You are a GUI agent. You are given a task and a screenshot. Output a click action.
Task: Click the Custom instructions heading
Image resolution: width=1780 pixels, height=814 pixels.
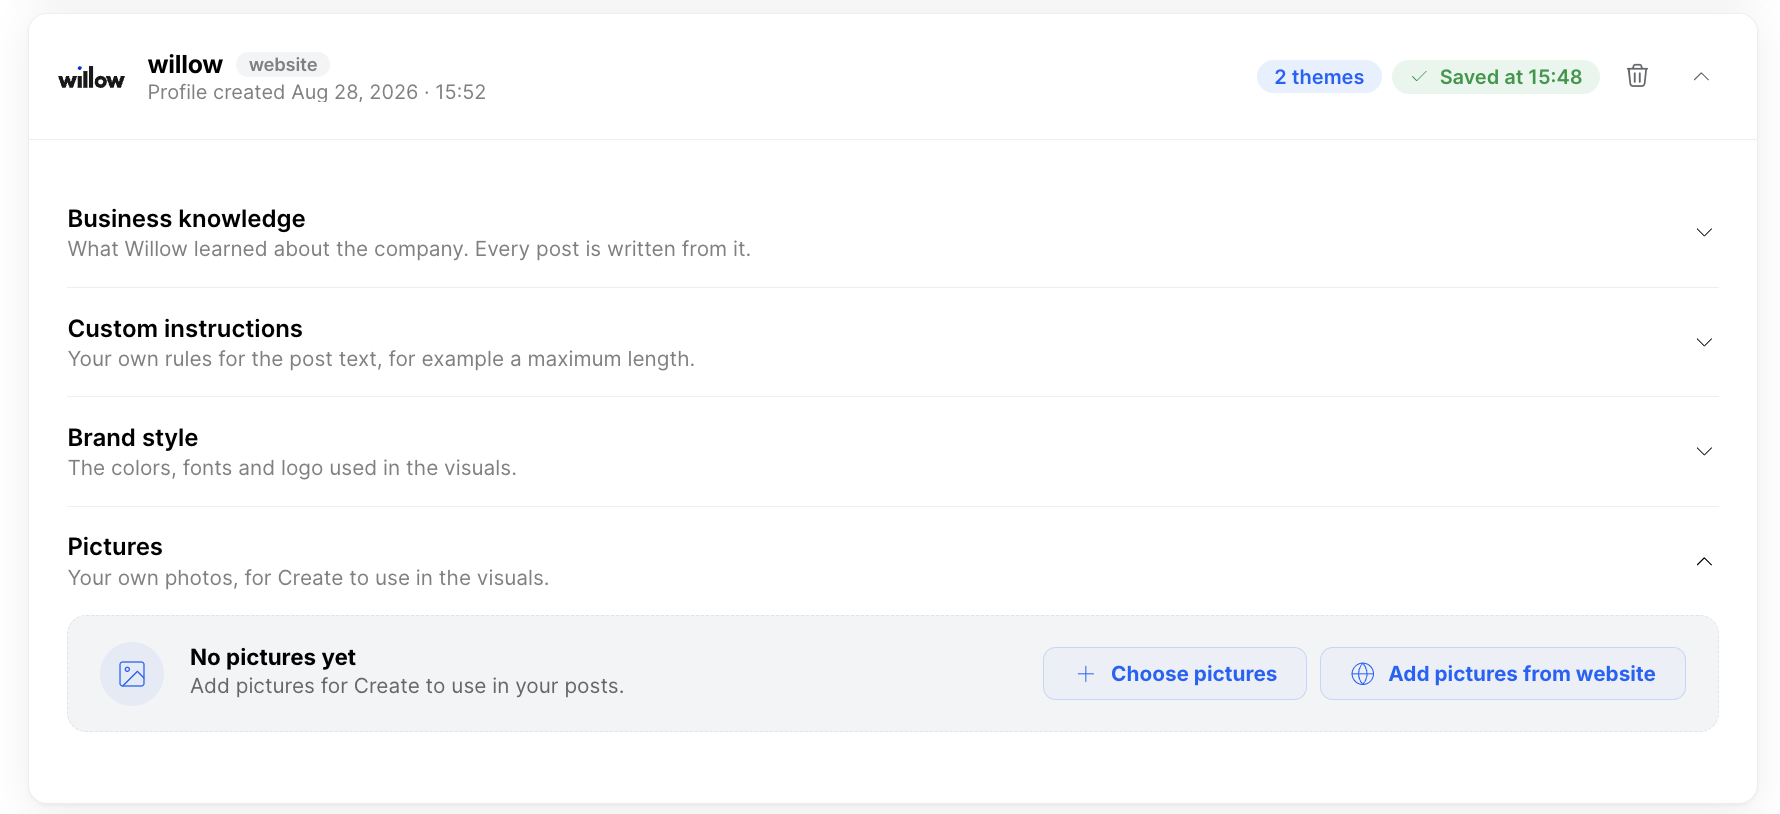pyautogui.click(x=185, y=329)
